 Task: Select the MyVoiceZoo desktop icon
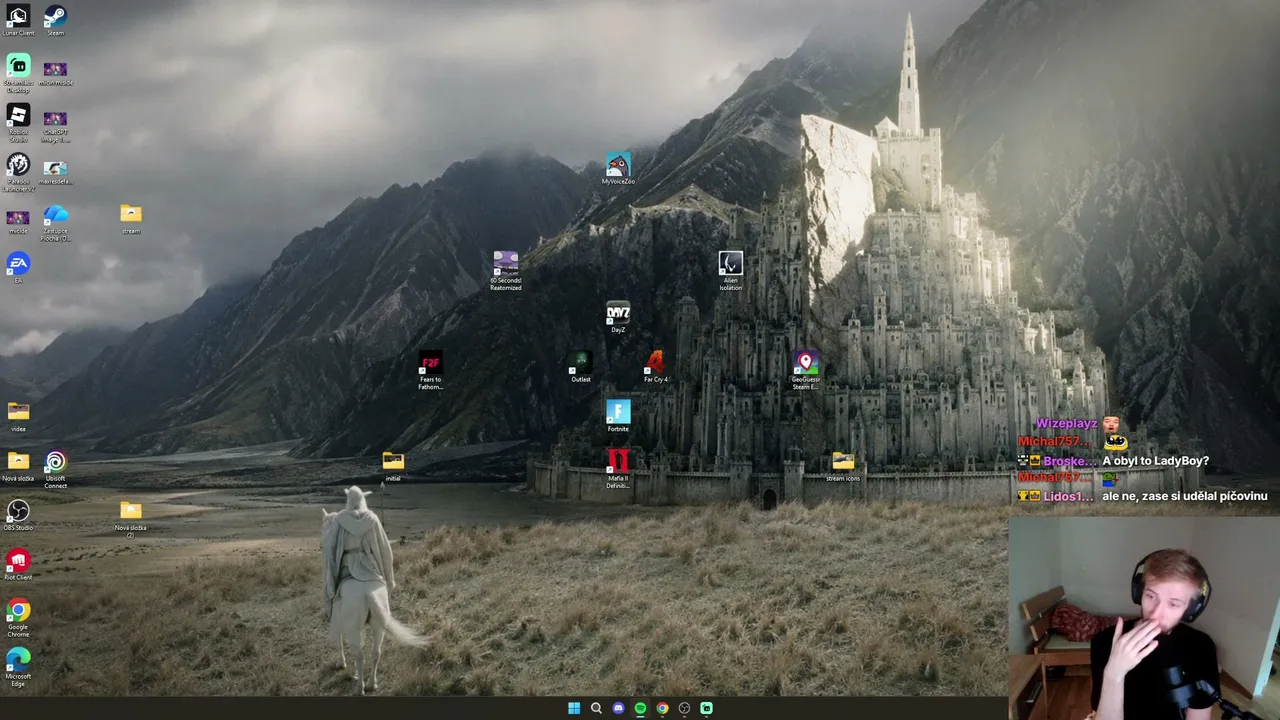(618, 169)
